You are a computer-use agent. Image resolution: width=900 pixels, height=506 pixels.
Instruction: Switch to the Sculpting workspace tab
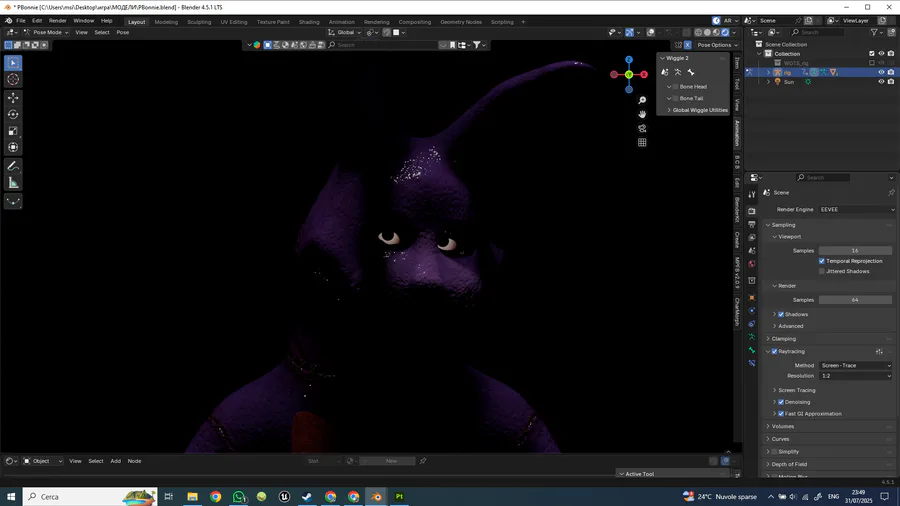(199, 22)
